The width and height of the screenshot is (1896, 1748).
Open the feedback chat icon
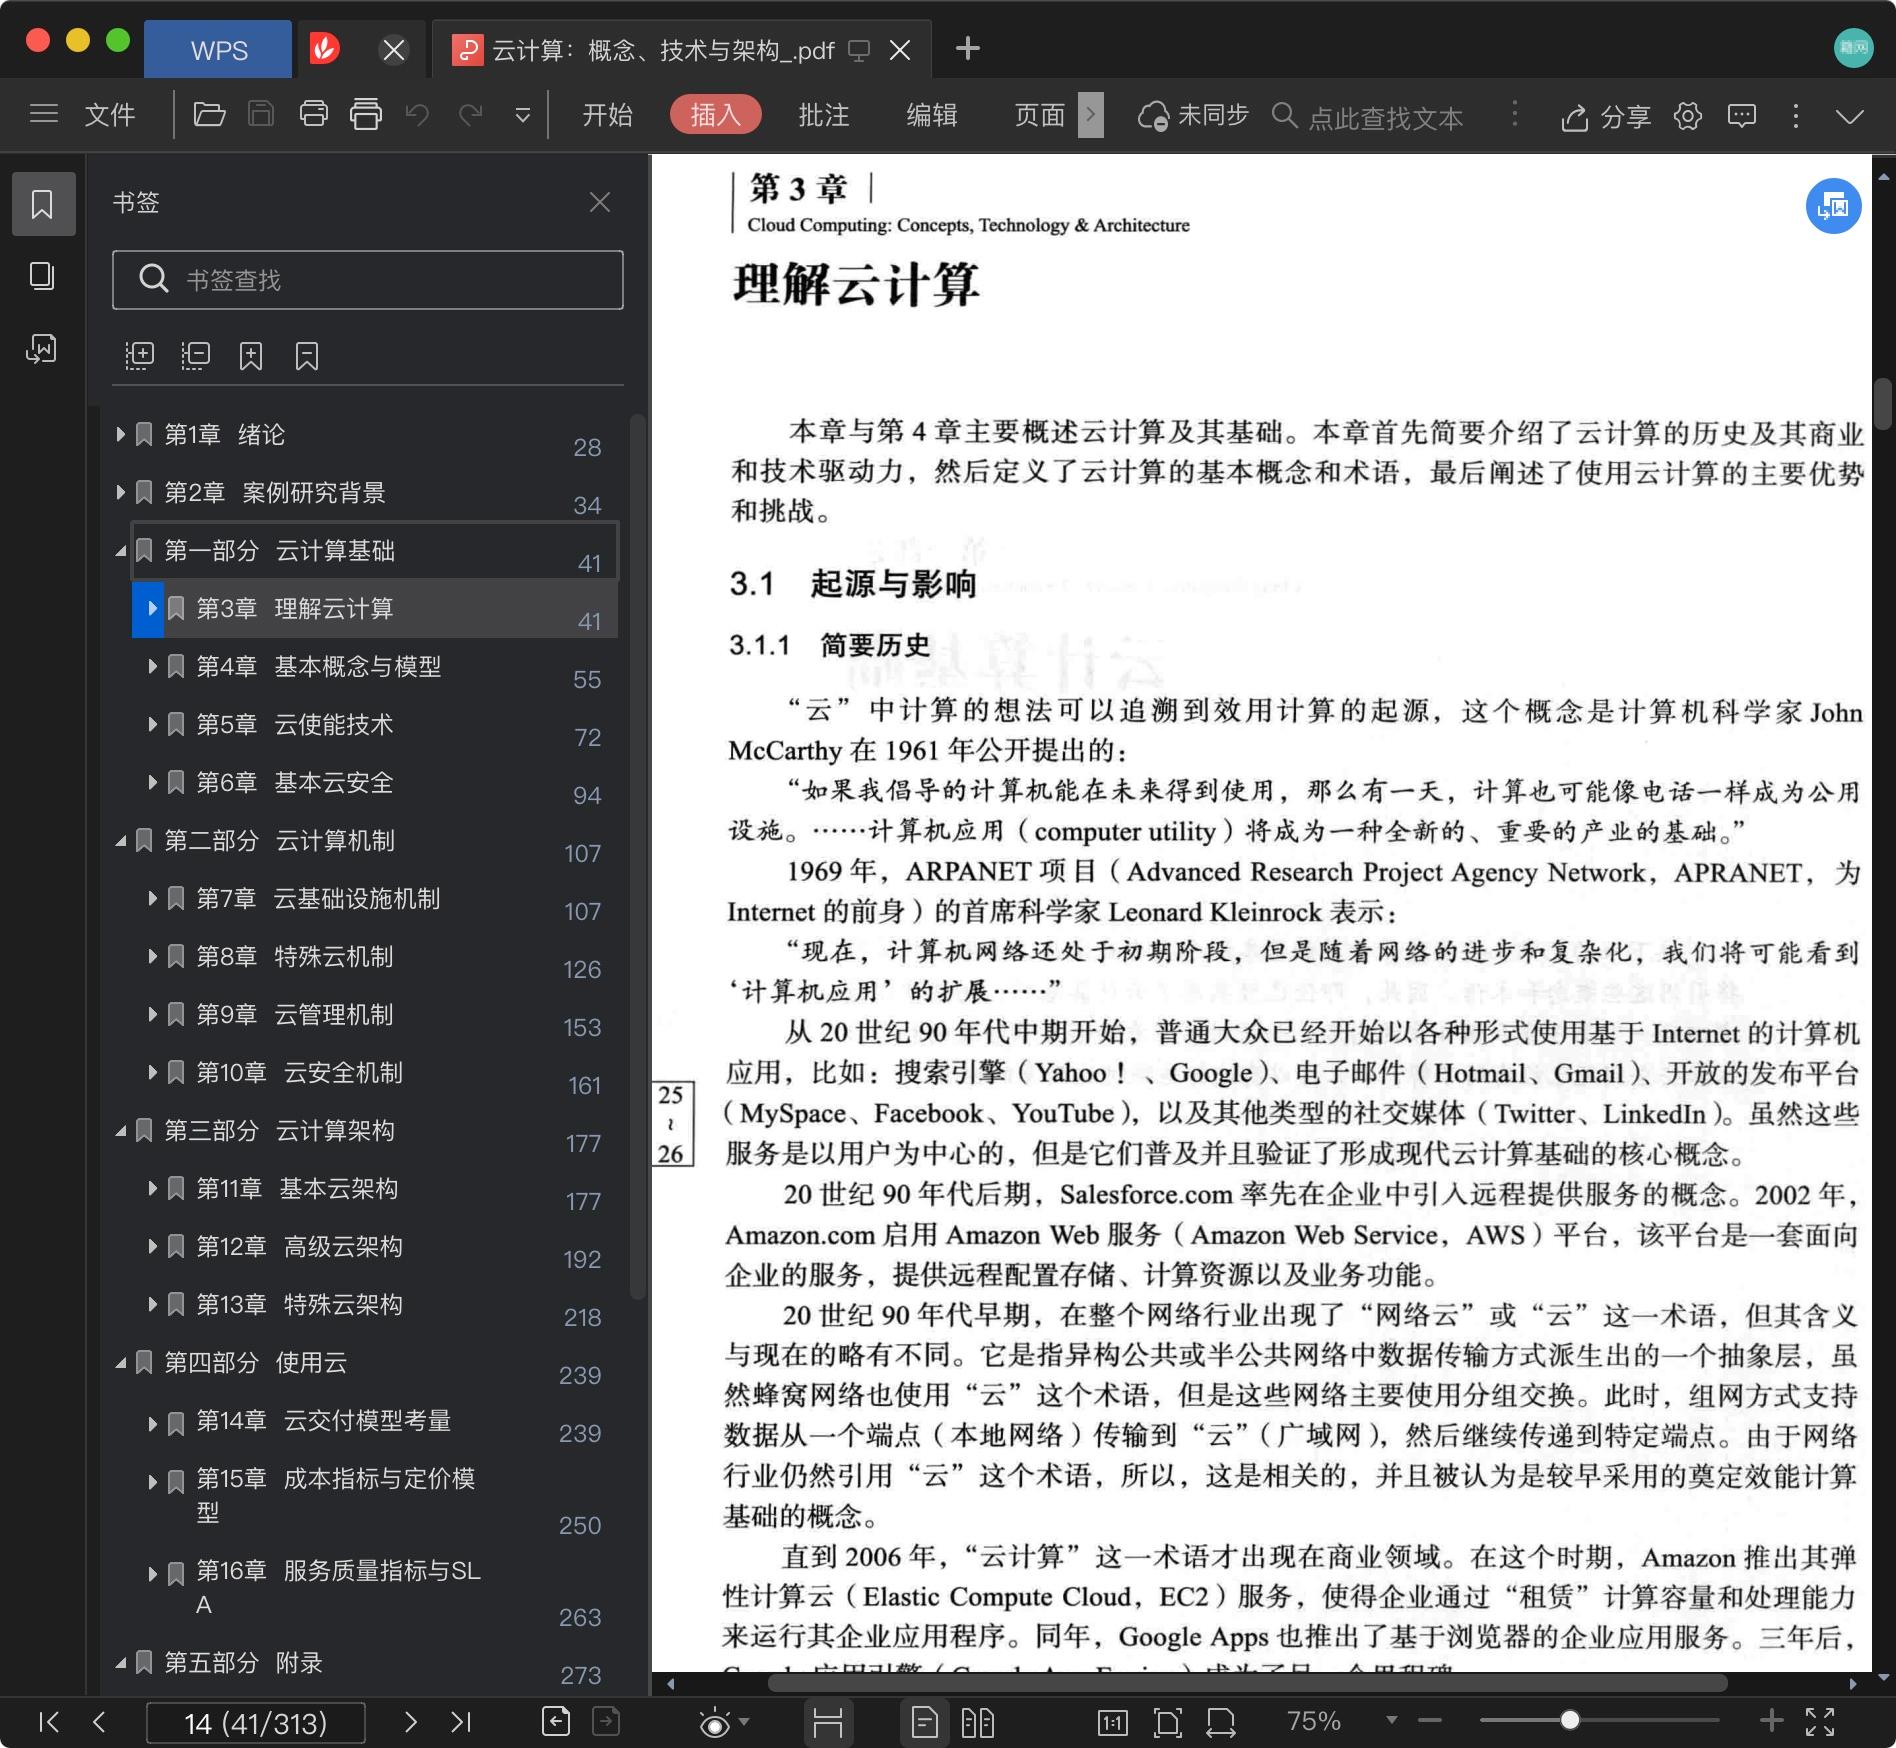[x=1742, y=116]
